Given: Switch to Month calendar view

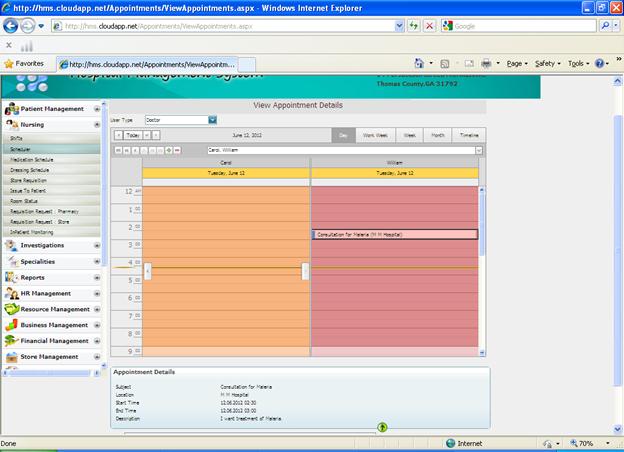Looking at the screenshot, I should pos(438,135).
